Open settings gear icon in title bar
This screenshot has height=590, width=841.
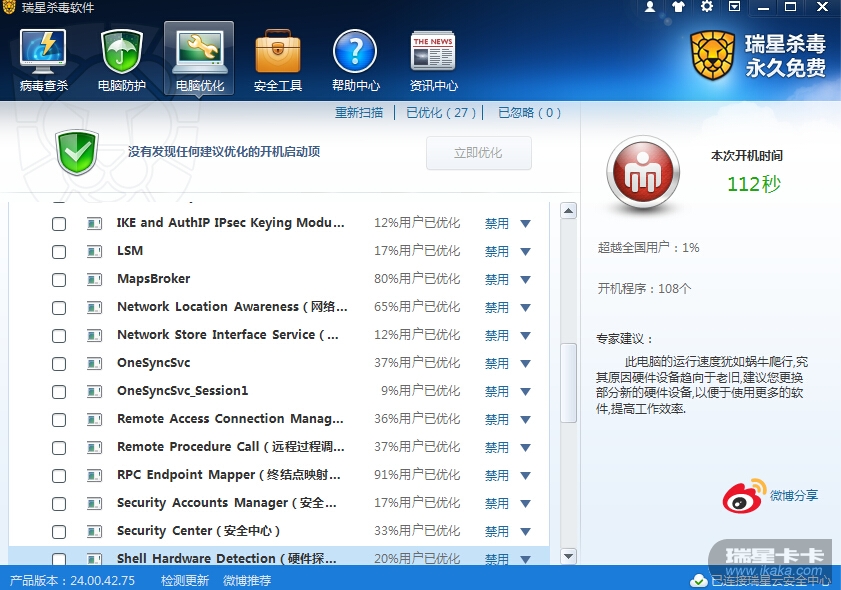click(x=707, y=7)
